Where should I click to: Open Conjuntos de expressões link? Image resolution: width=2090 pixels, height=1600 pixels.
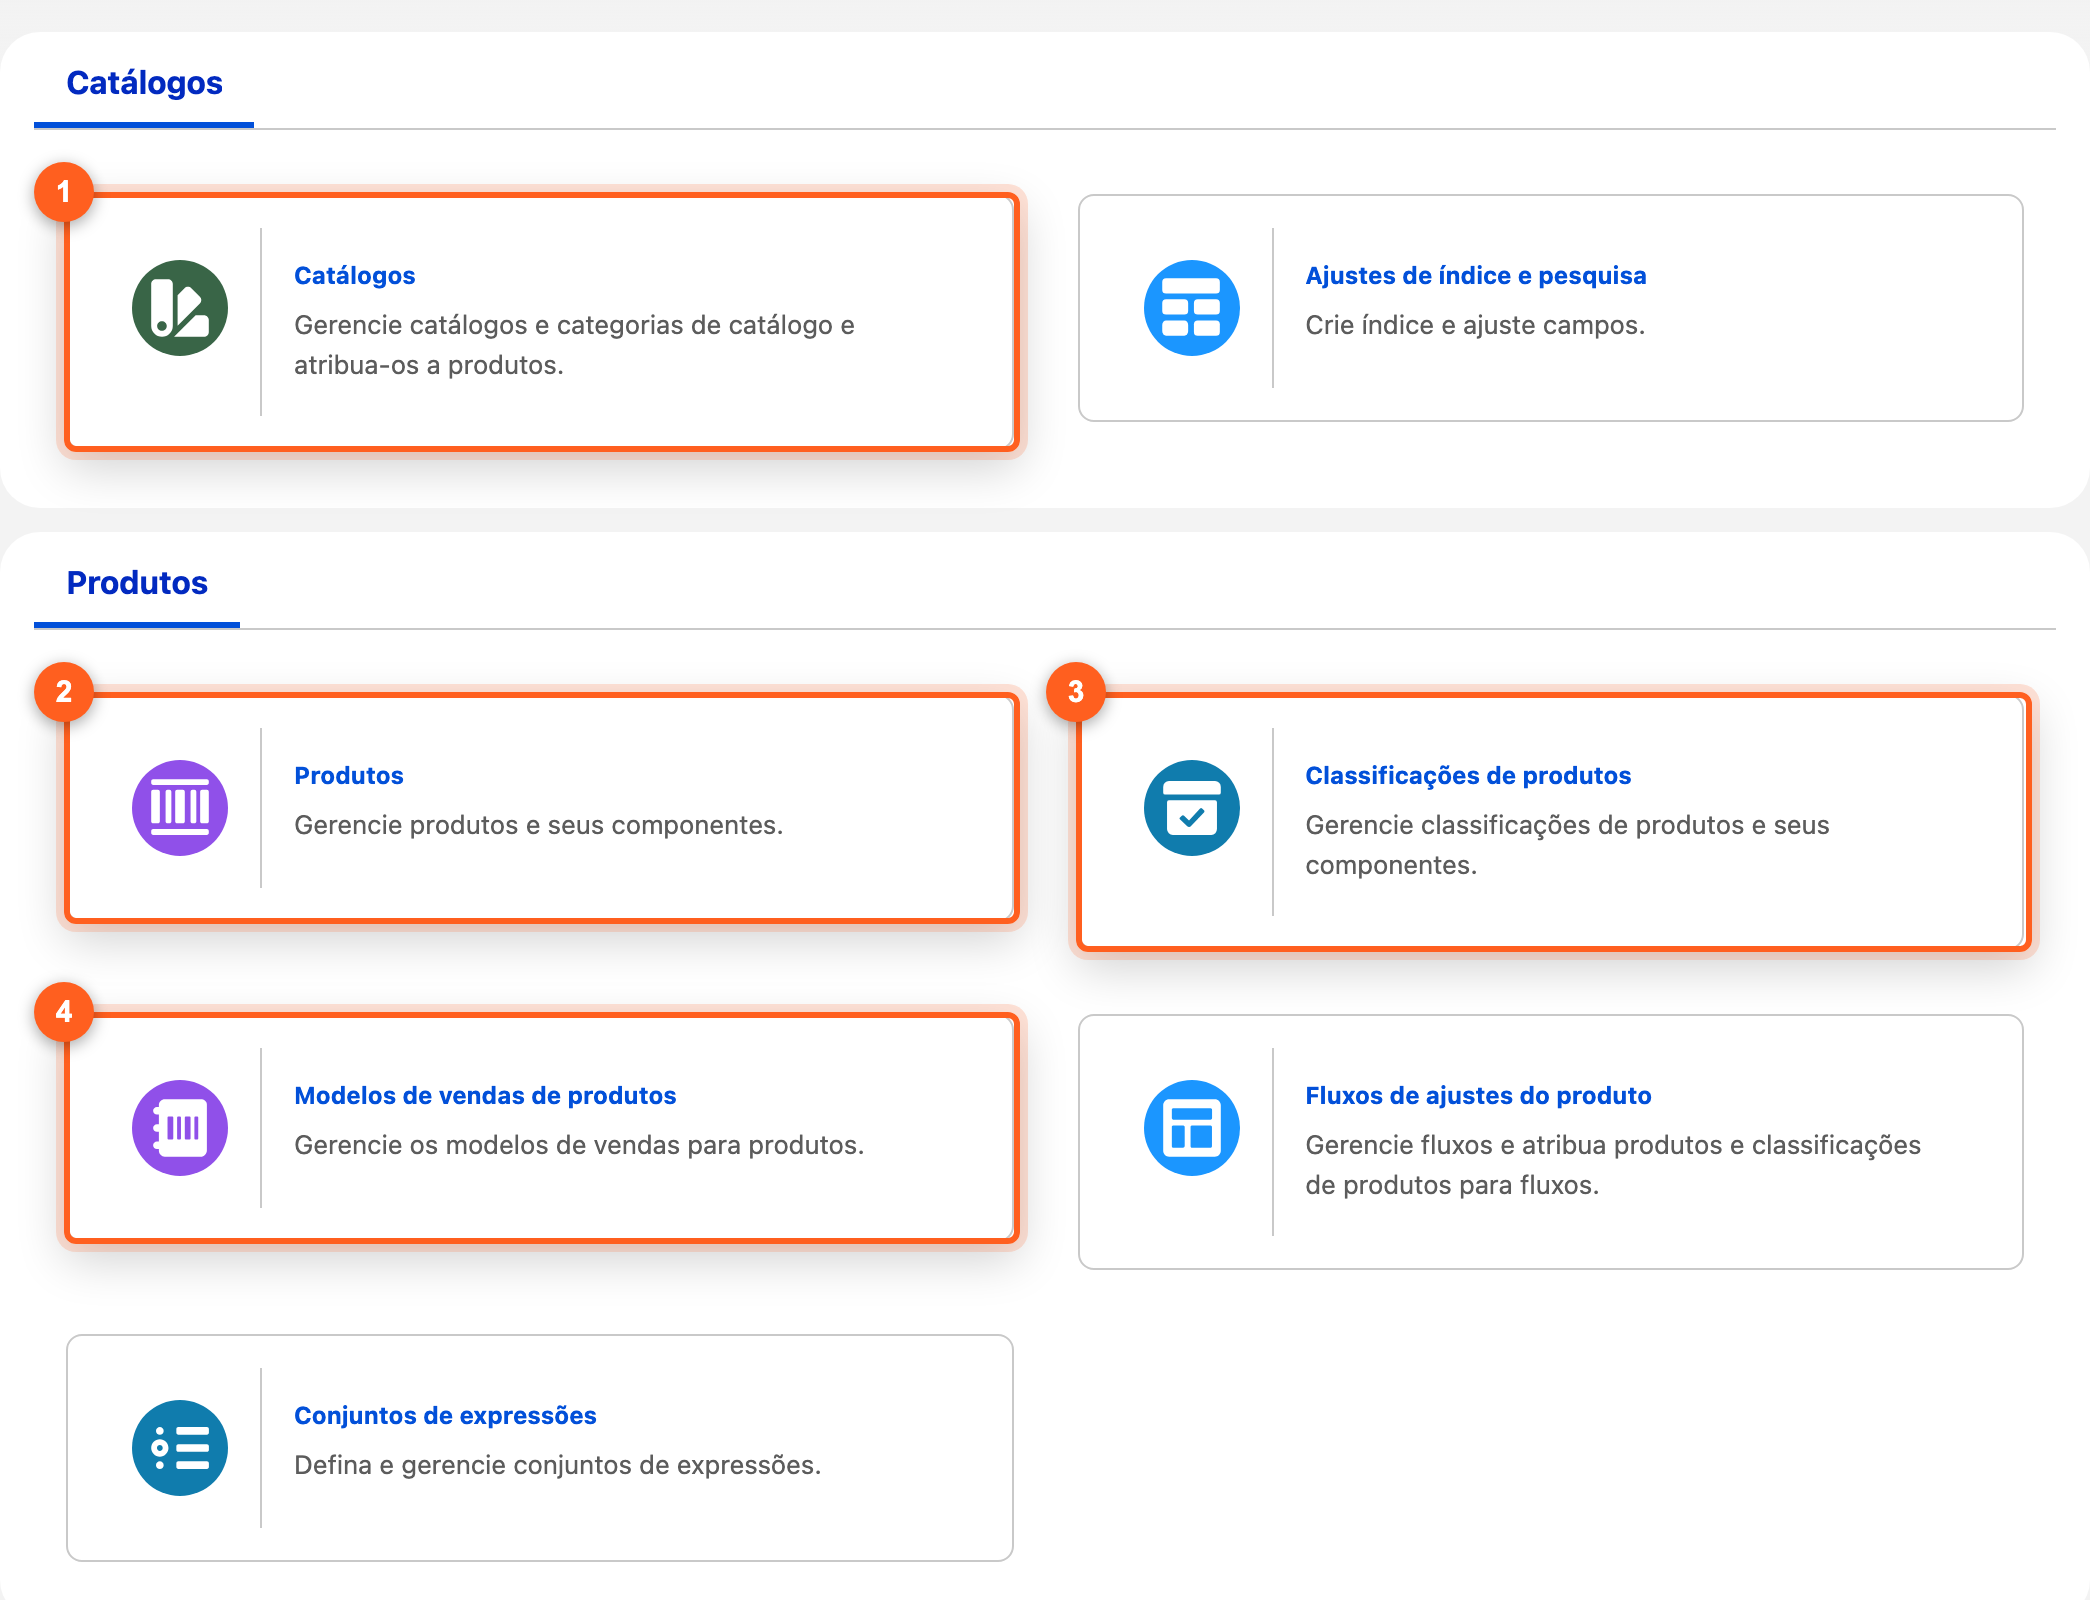pos(445,1415)
